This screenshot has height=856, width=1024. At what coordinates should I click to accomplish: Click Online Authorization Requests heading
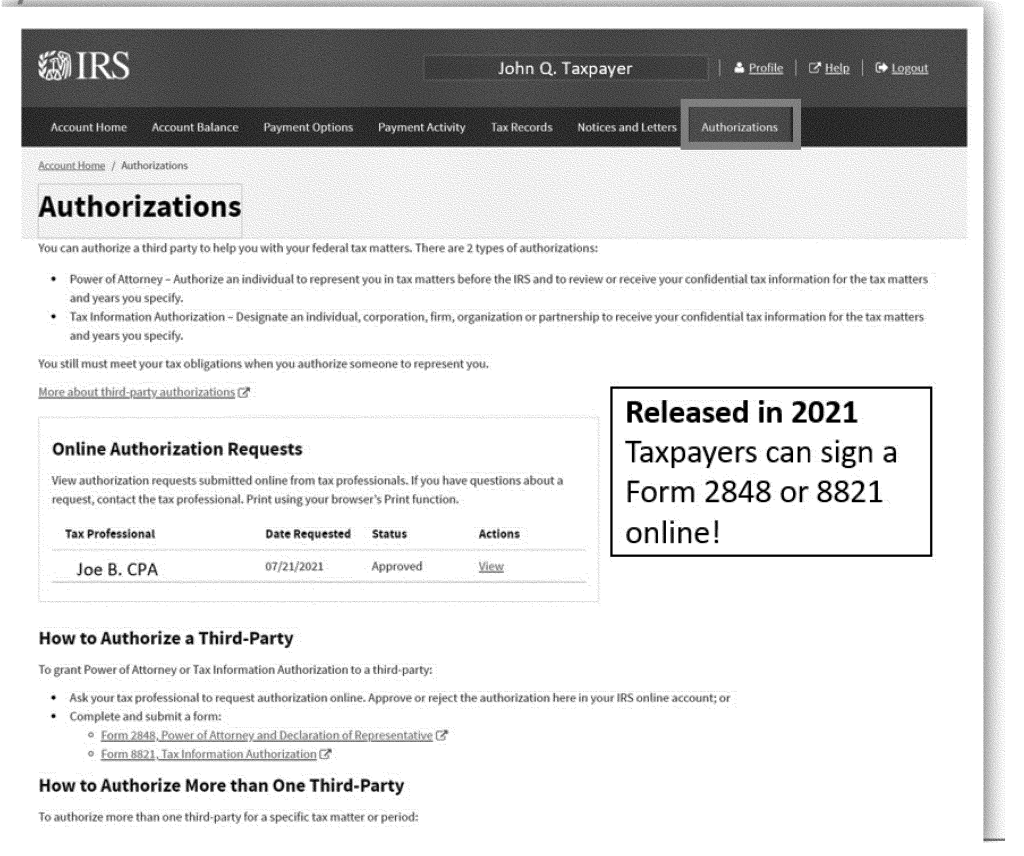pos(177,449)
